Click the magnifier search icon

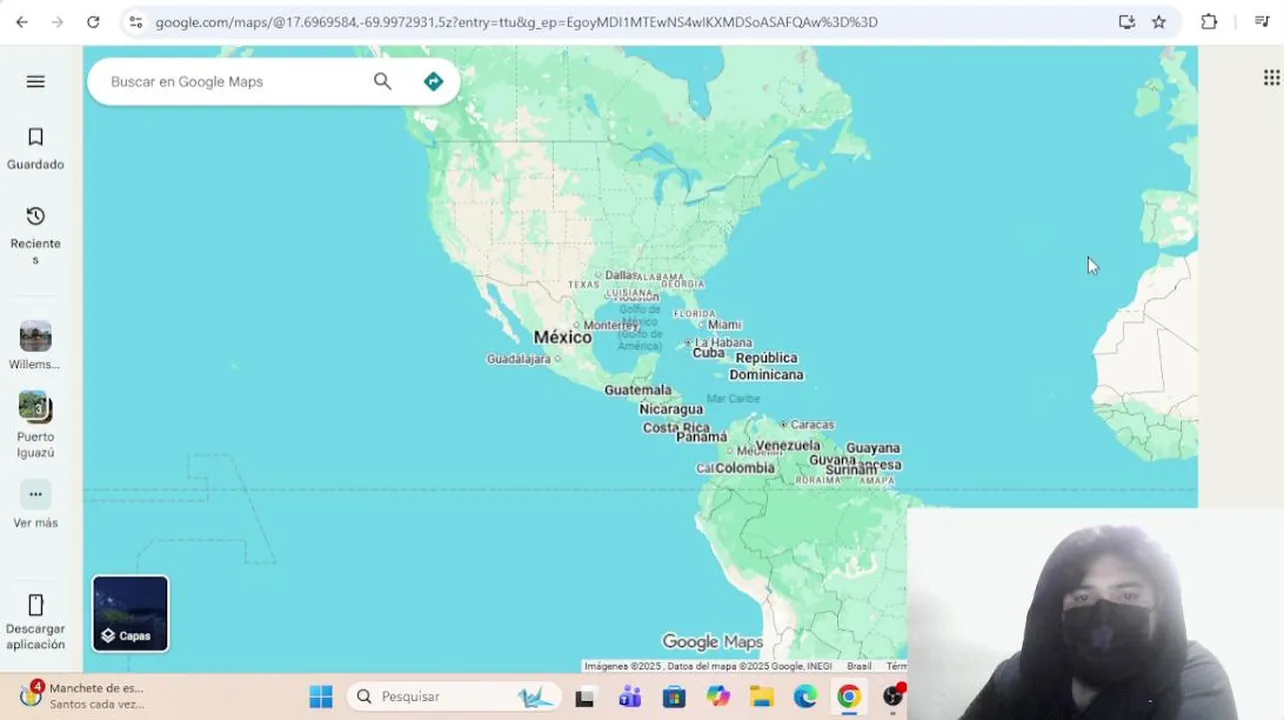pos(382,81)
